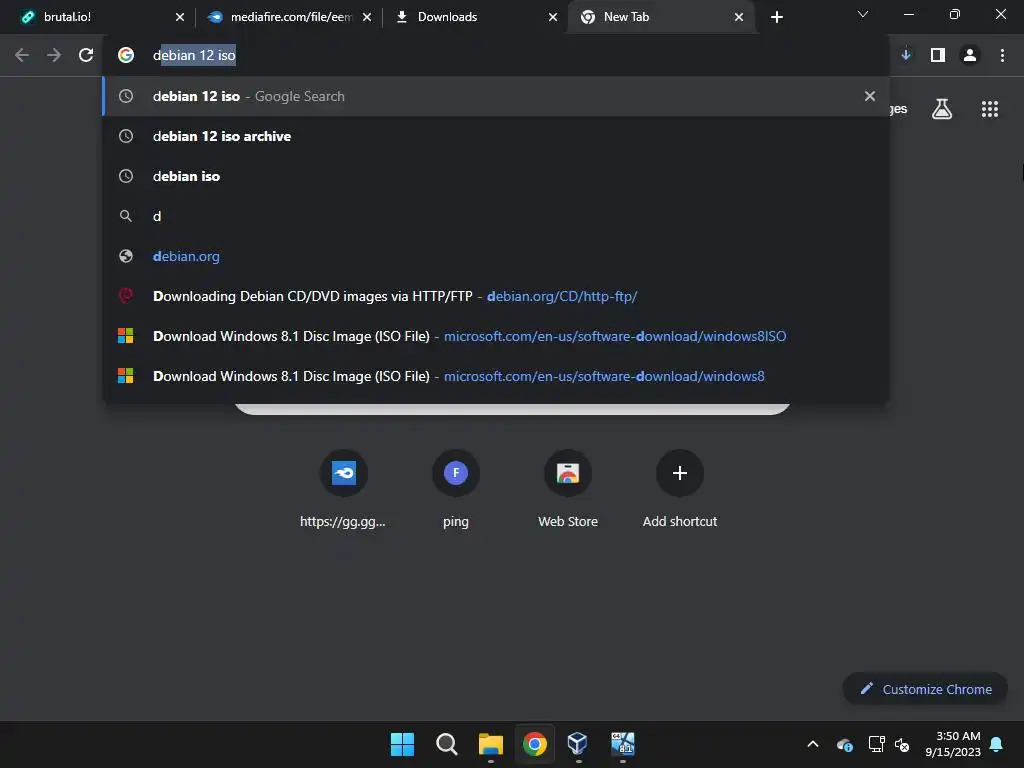The width and height of the screenshot is (1024, 768).
Task: Click the Customize Chrome button
Action: click(x=925, y=689)
